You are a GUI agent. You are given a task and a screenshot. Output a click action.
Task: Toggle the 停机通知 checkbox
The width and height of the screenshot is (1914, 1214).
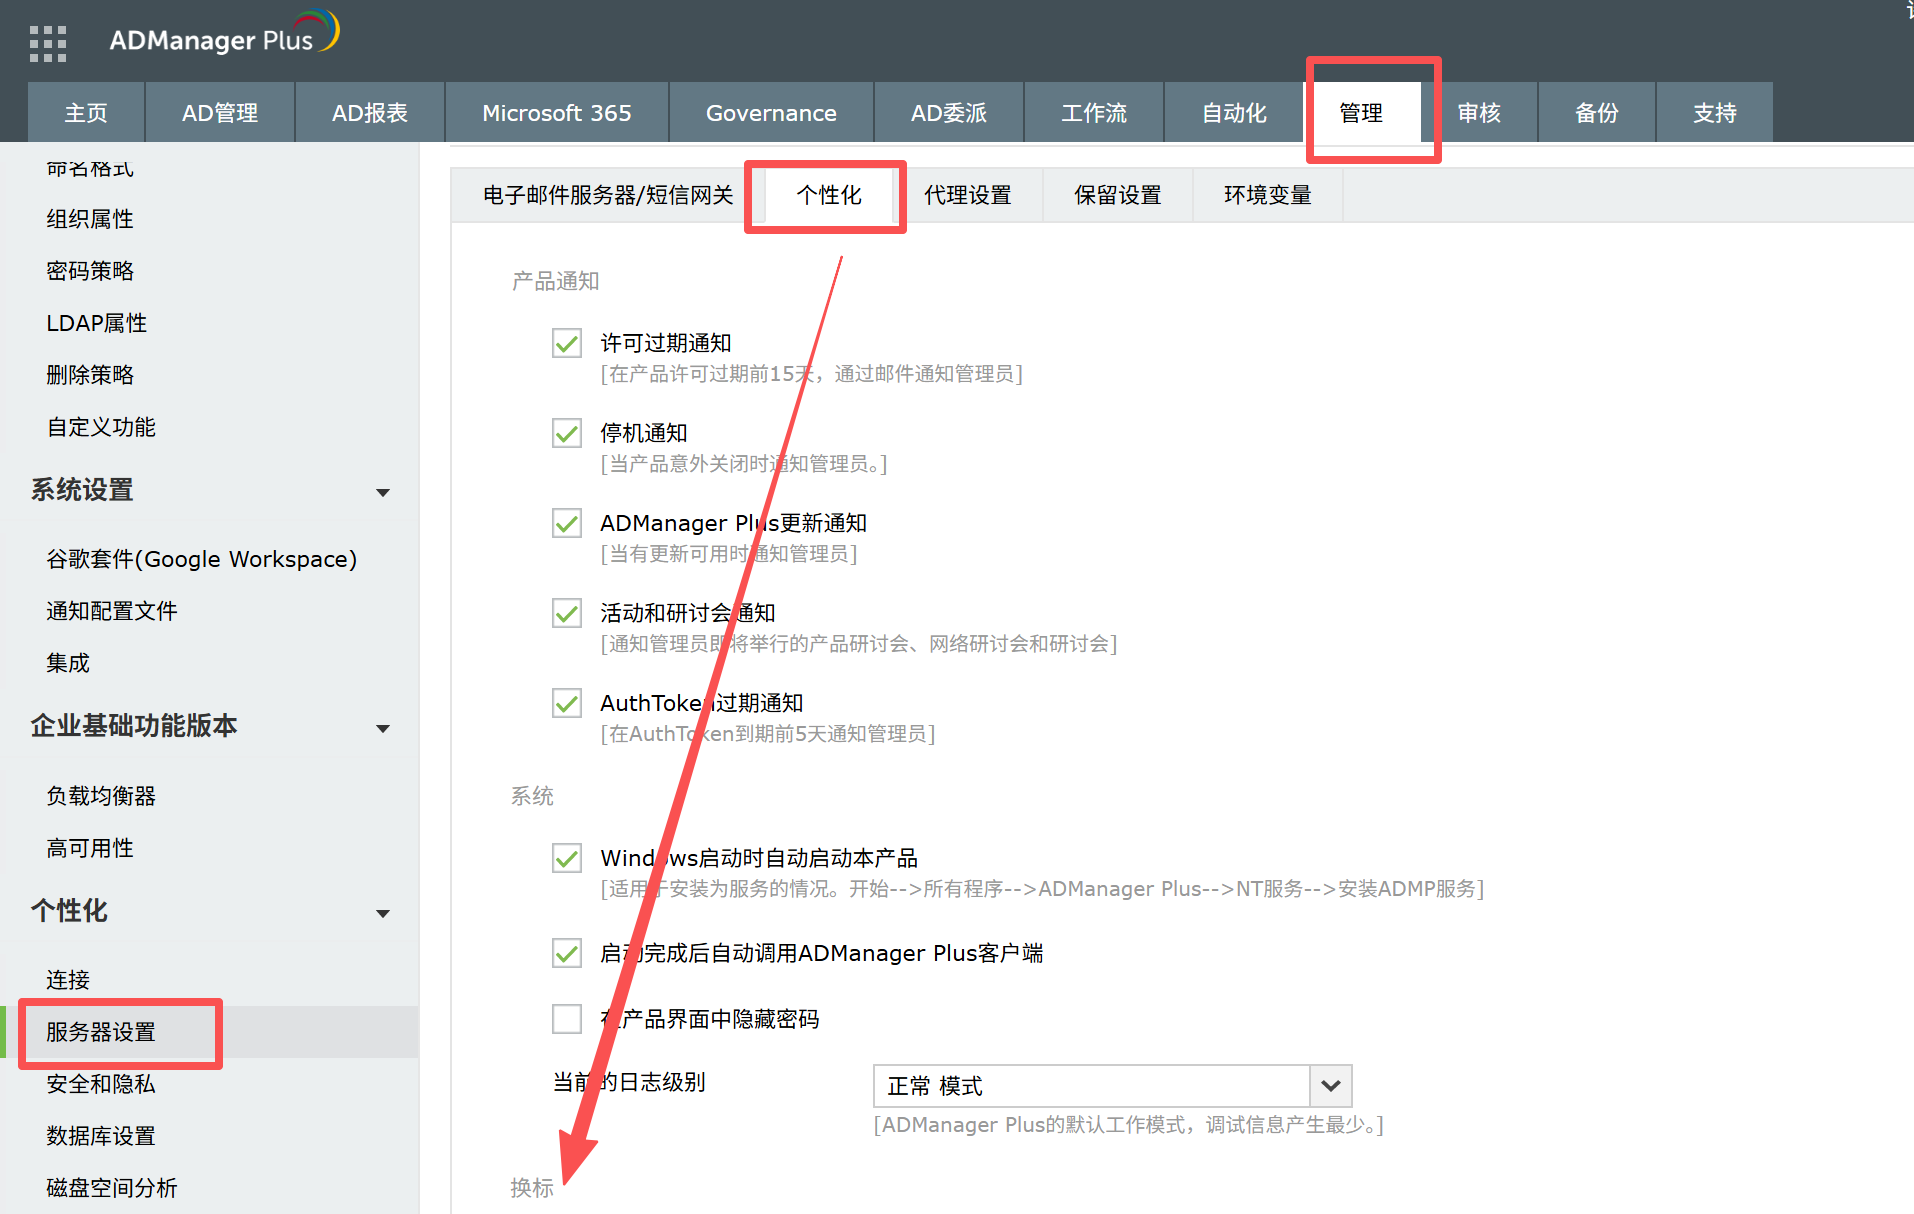(x=567, y=433)
